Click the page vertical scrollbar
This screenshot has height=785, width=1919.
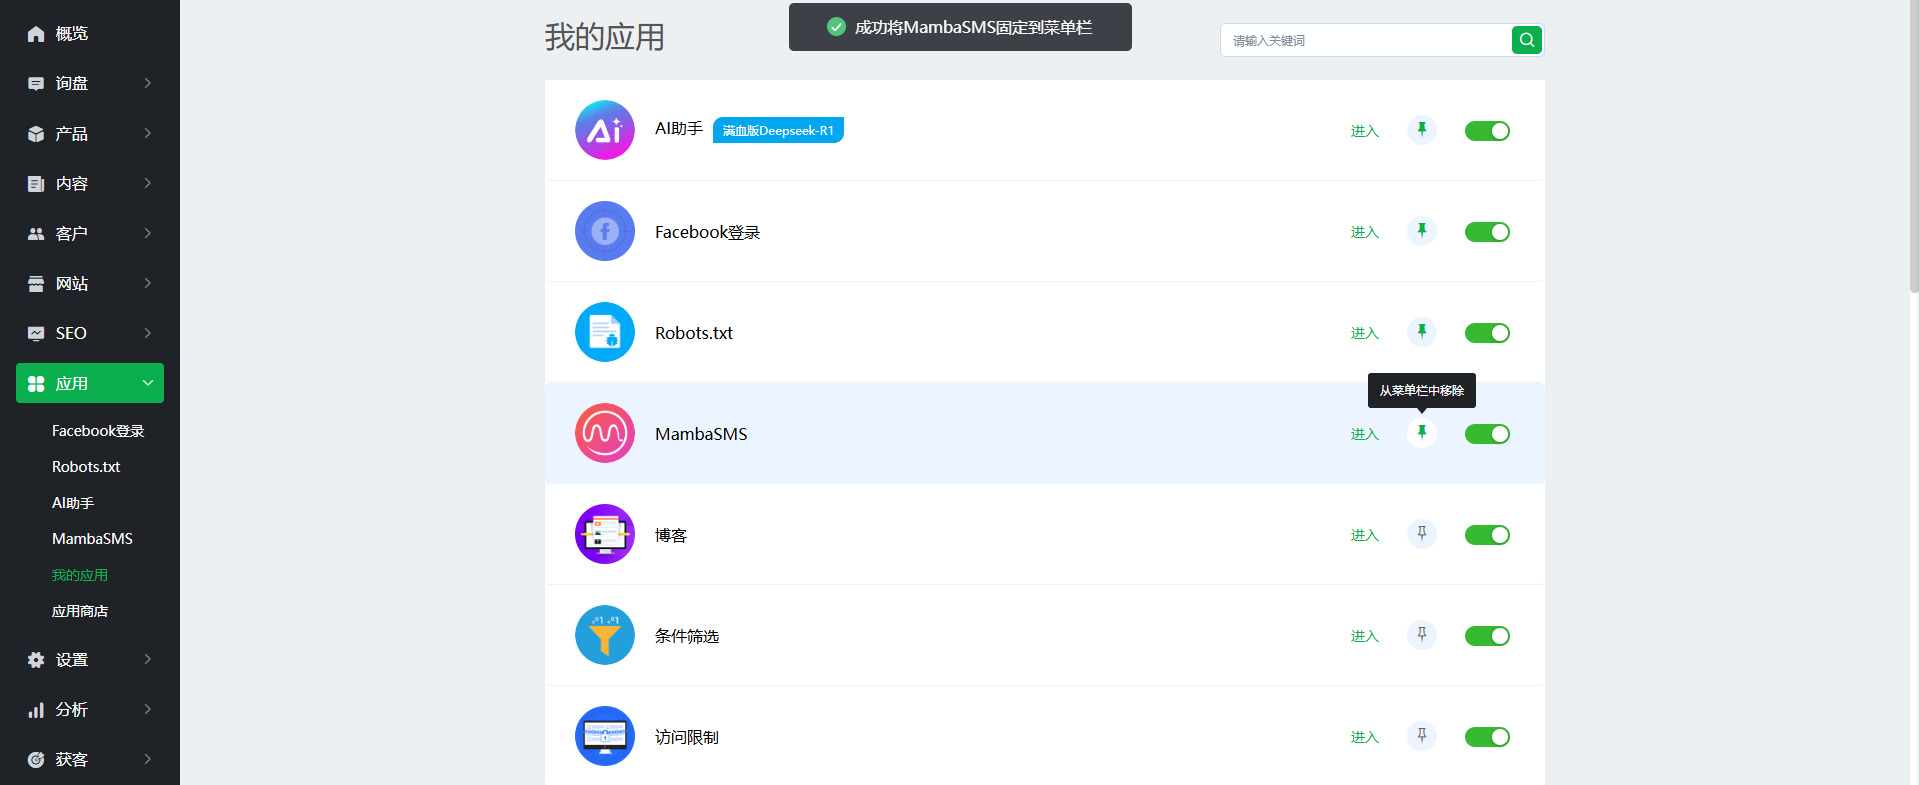pyautogui.click(x=1914, y=148)
